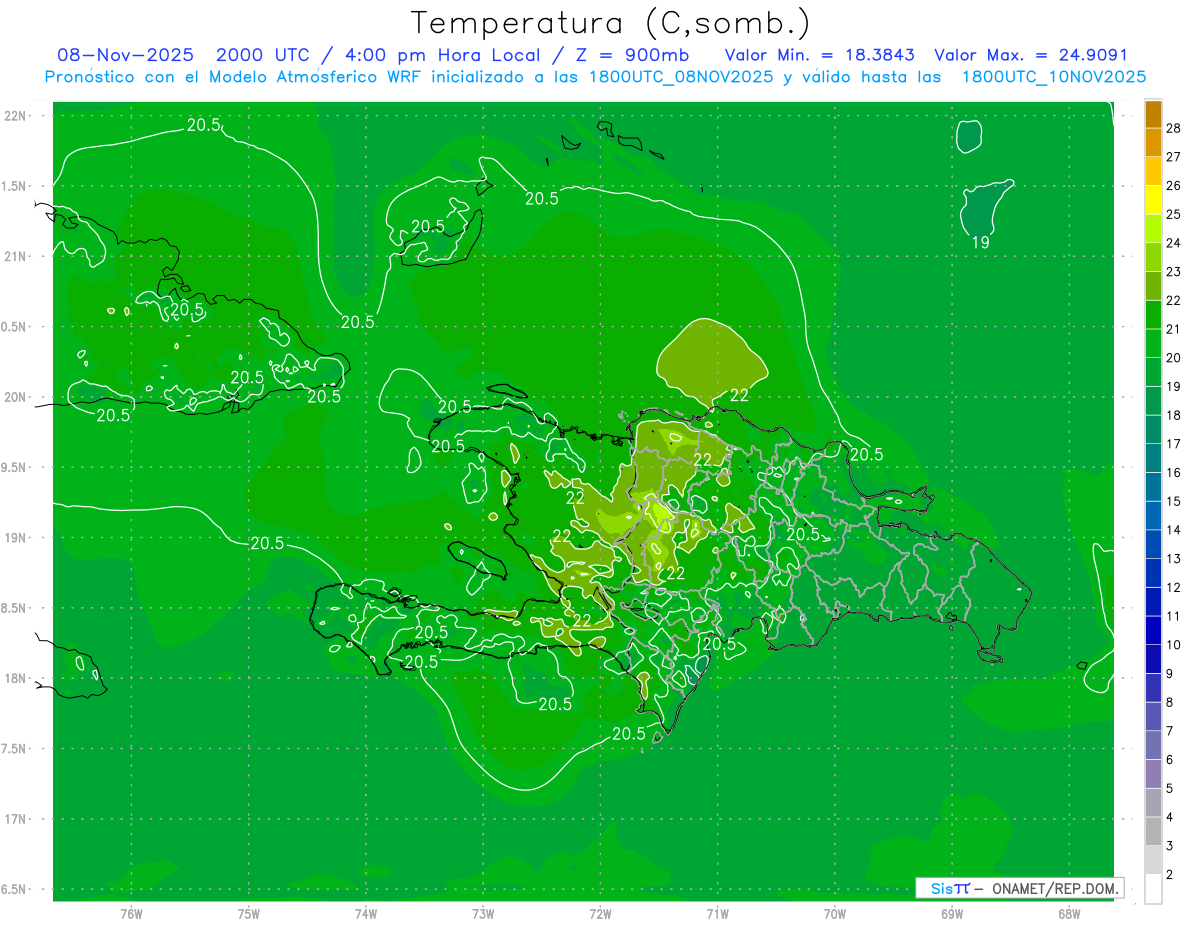Click the legend value "17"
The width and height of the screenshot is (1200, 927).
(1174, 444)
